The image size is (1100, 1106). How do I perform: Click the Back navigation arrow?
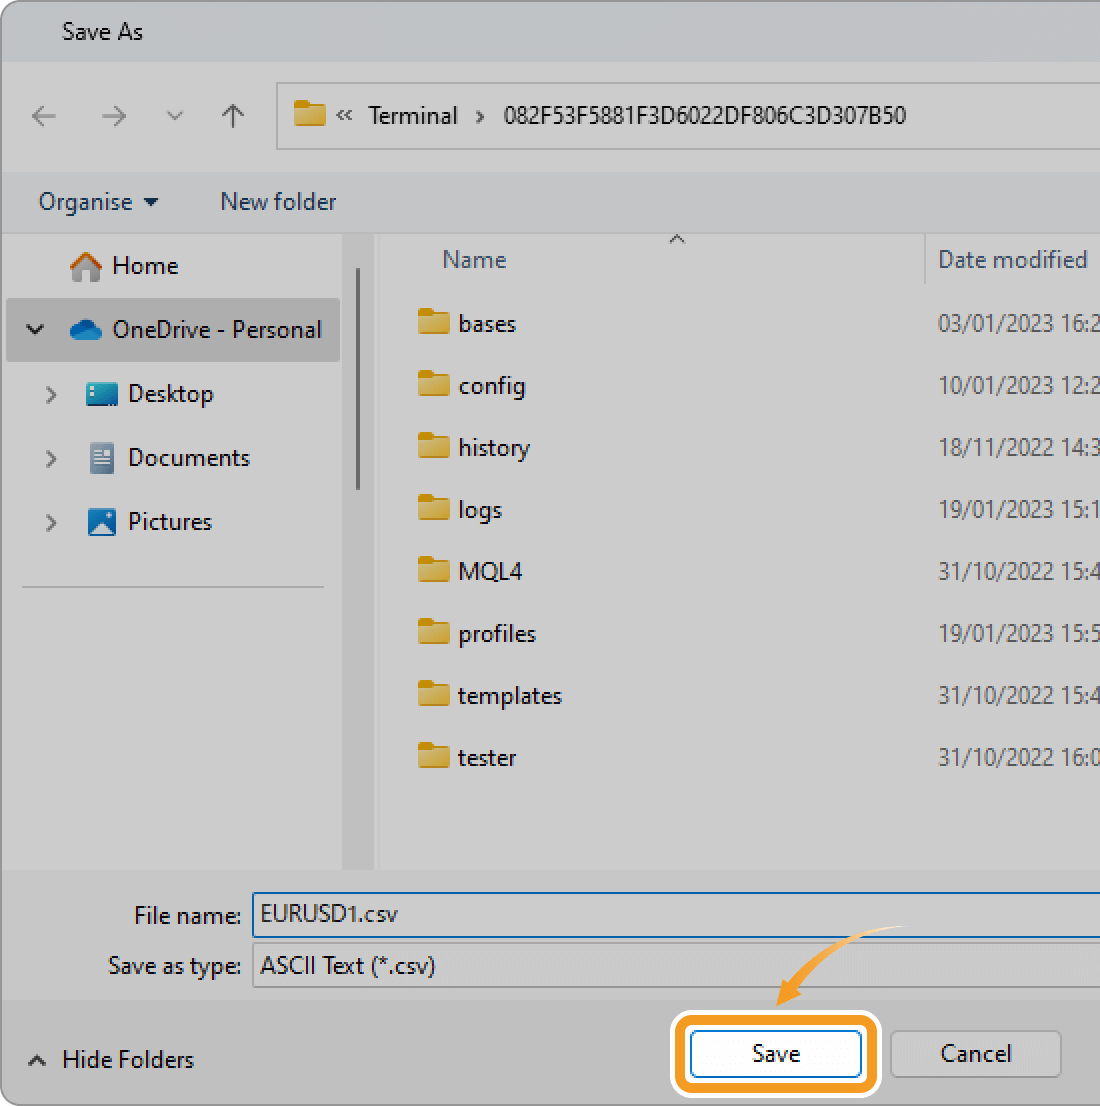(x=44, y=116)
